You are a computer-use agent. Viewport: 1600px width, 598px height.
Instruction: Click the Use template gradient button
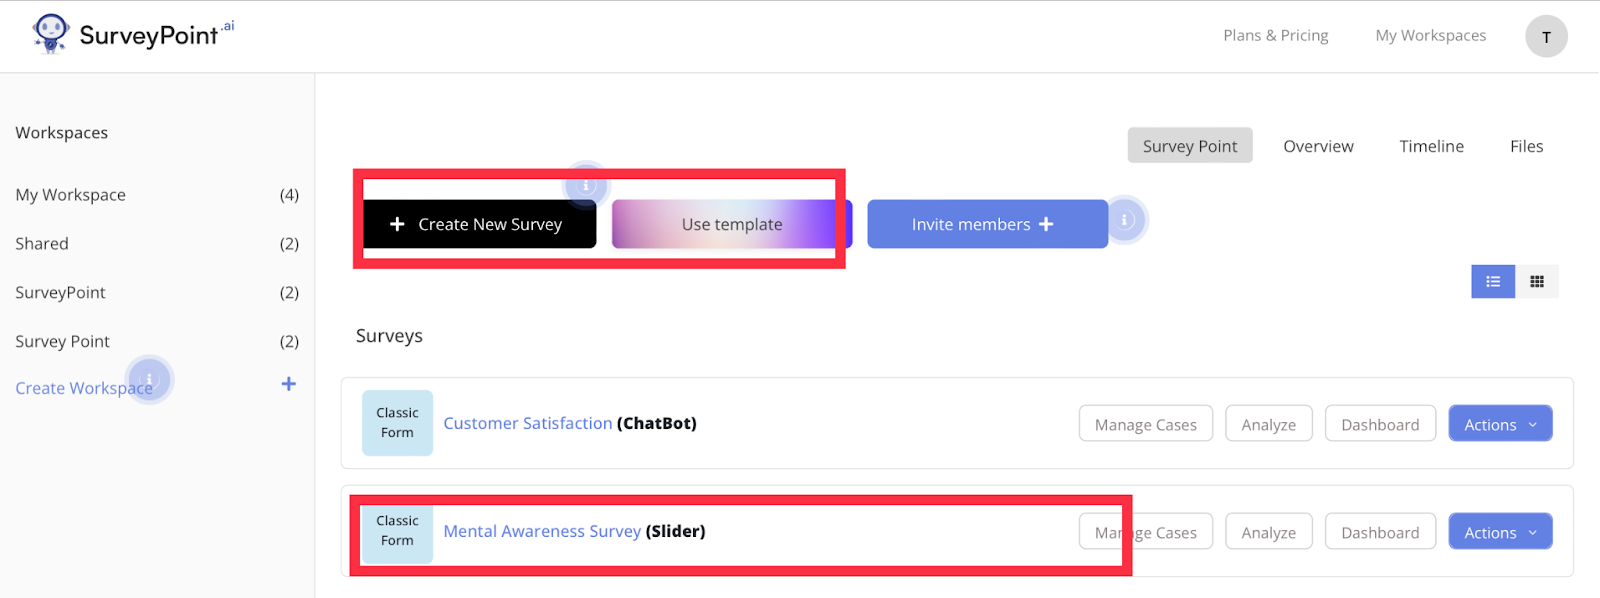731,224
